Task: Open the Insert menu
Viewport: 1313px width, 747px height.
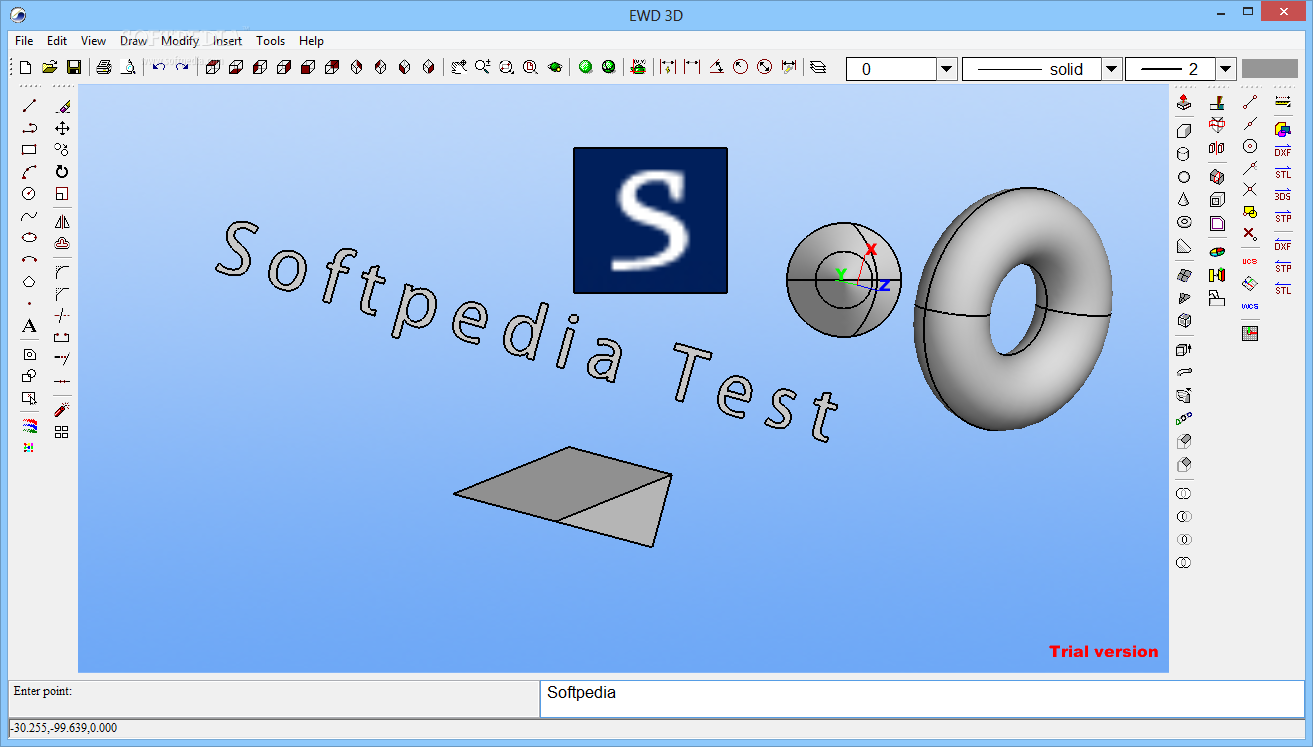Action: [227, 41]
